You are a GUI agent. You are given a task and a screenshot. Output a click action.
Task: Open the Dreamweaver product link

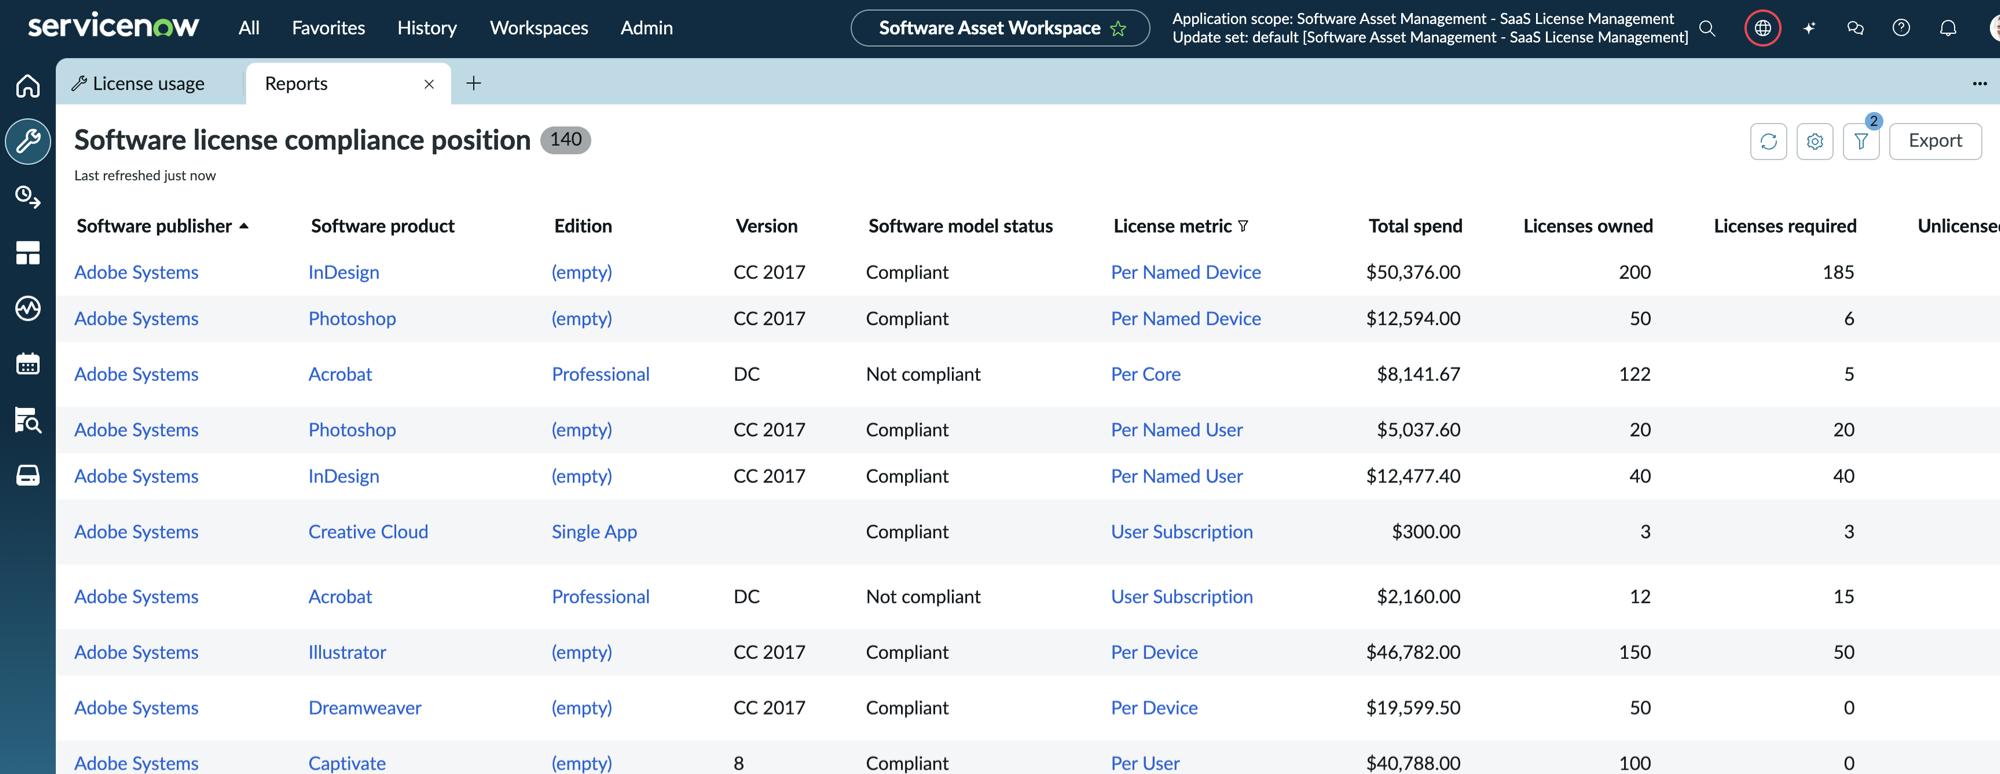click(365, 708)
